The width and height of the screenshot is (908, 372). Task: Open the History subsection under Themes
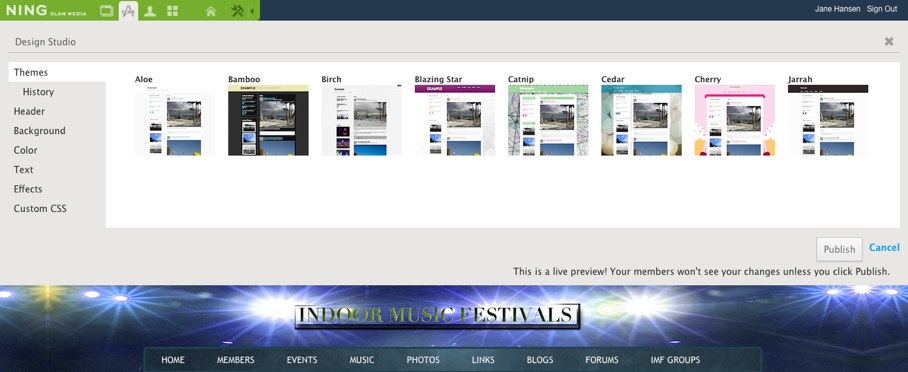tap(38, 92)
